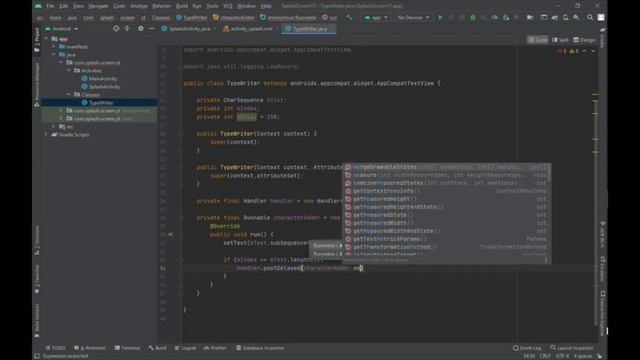The height and width of the screenshot is (360, 640).
Task: Open the Favorites side tab
Action: click(37, 279)
